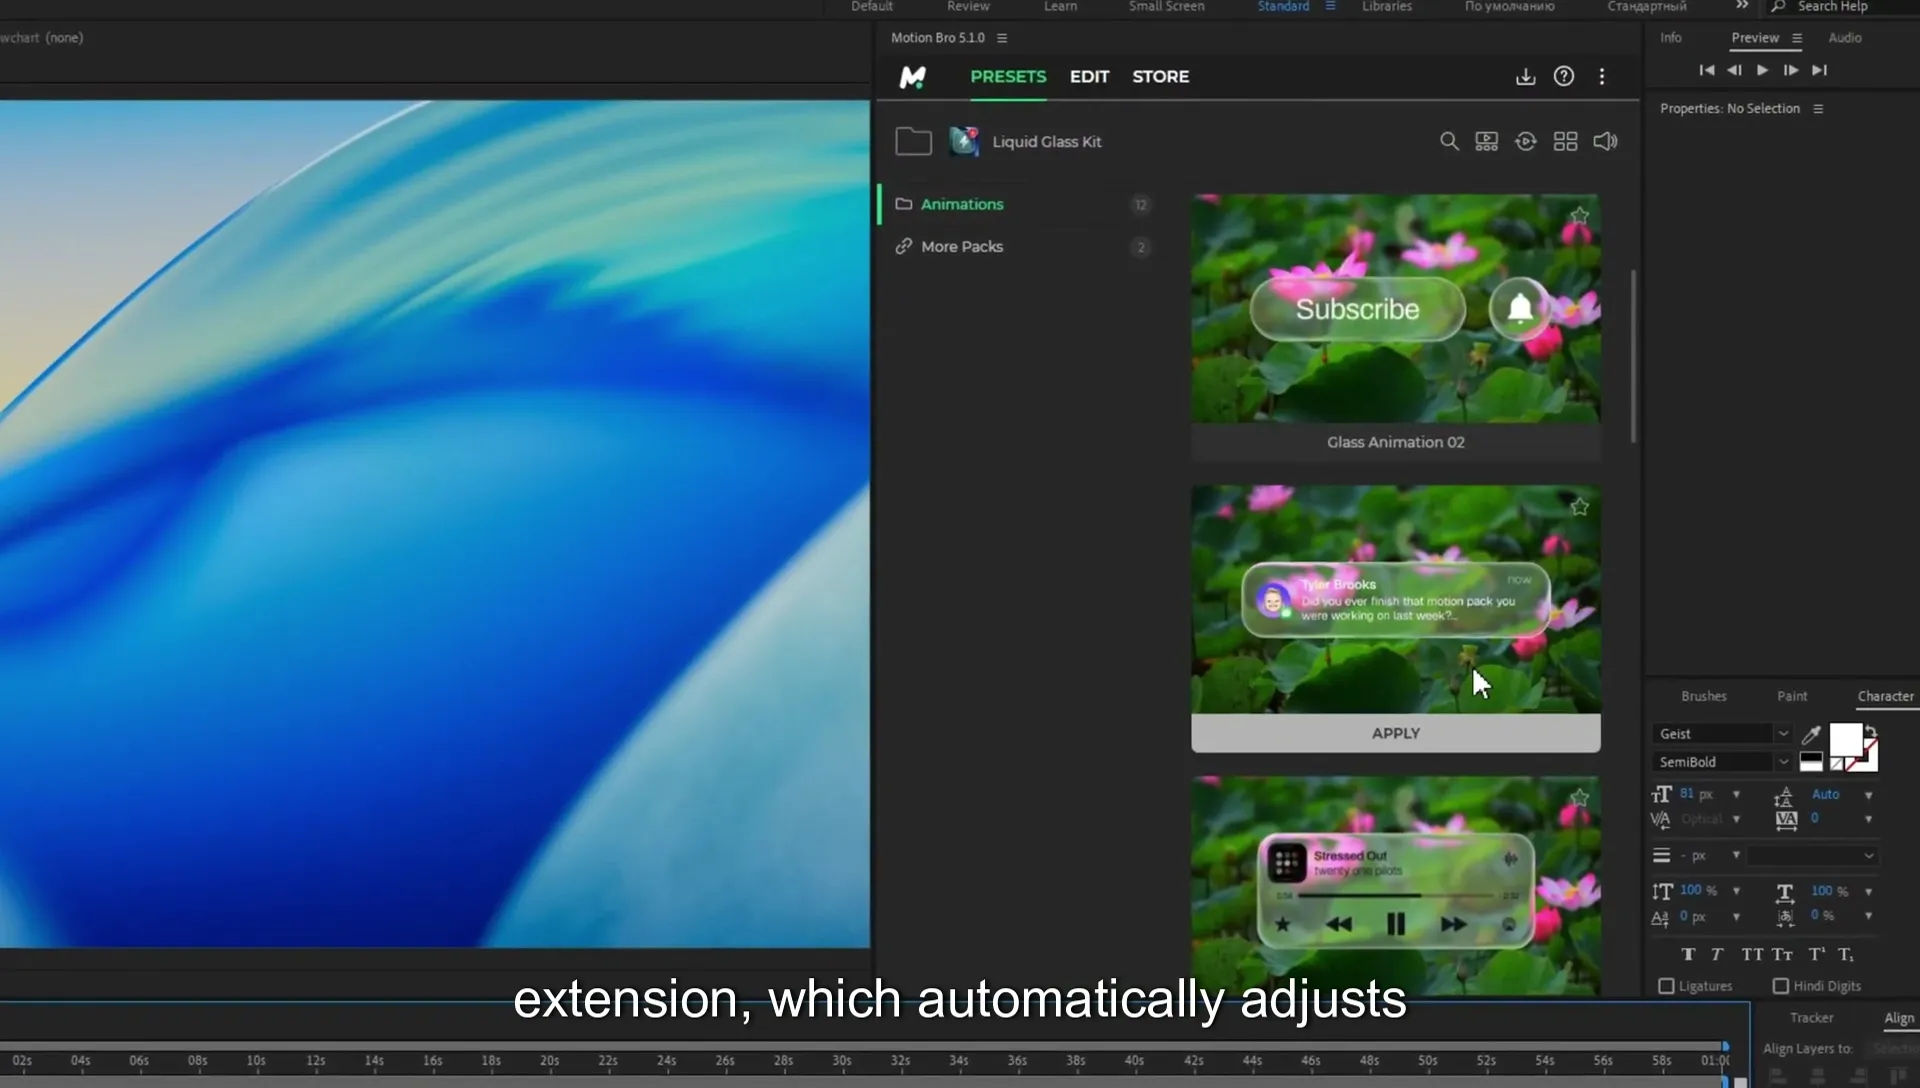Enable the Ligatures checkbox

1666,986
